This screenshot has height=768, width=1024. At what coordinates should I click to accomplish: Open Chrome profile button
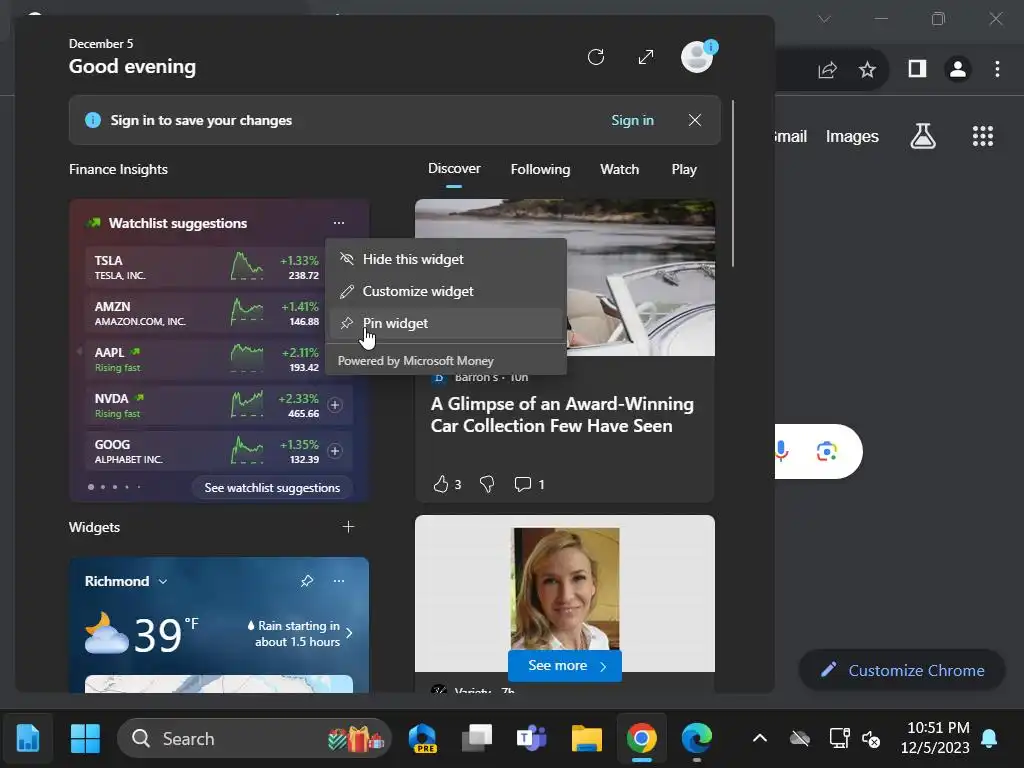pyautogui.click(x=958, y=69)
